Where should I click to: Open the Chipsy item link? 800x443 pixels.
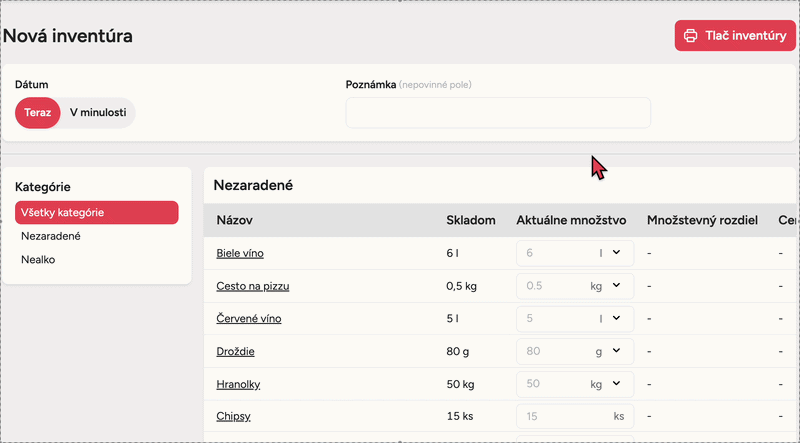(x=233, y=416)
